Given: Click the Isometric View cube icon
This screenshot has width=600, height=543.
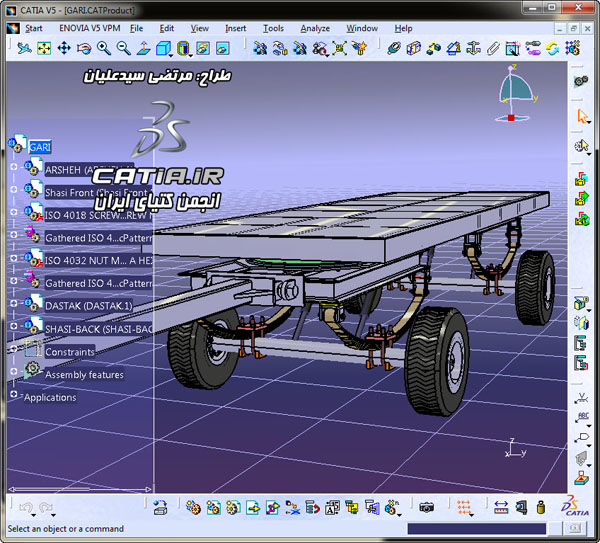Looking at the screenshot, I should (163, 49).
